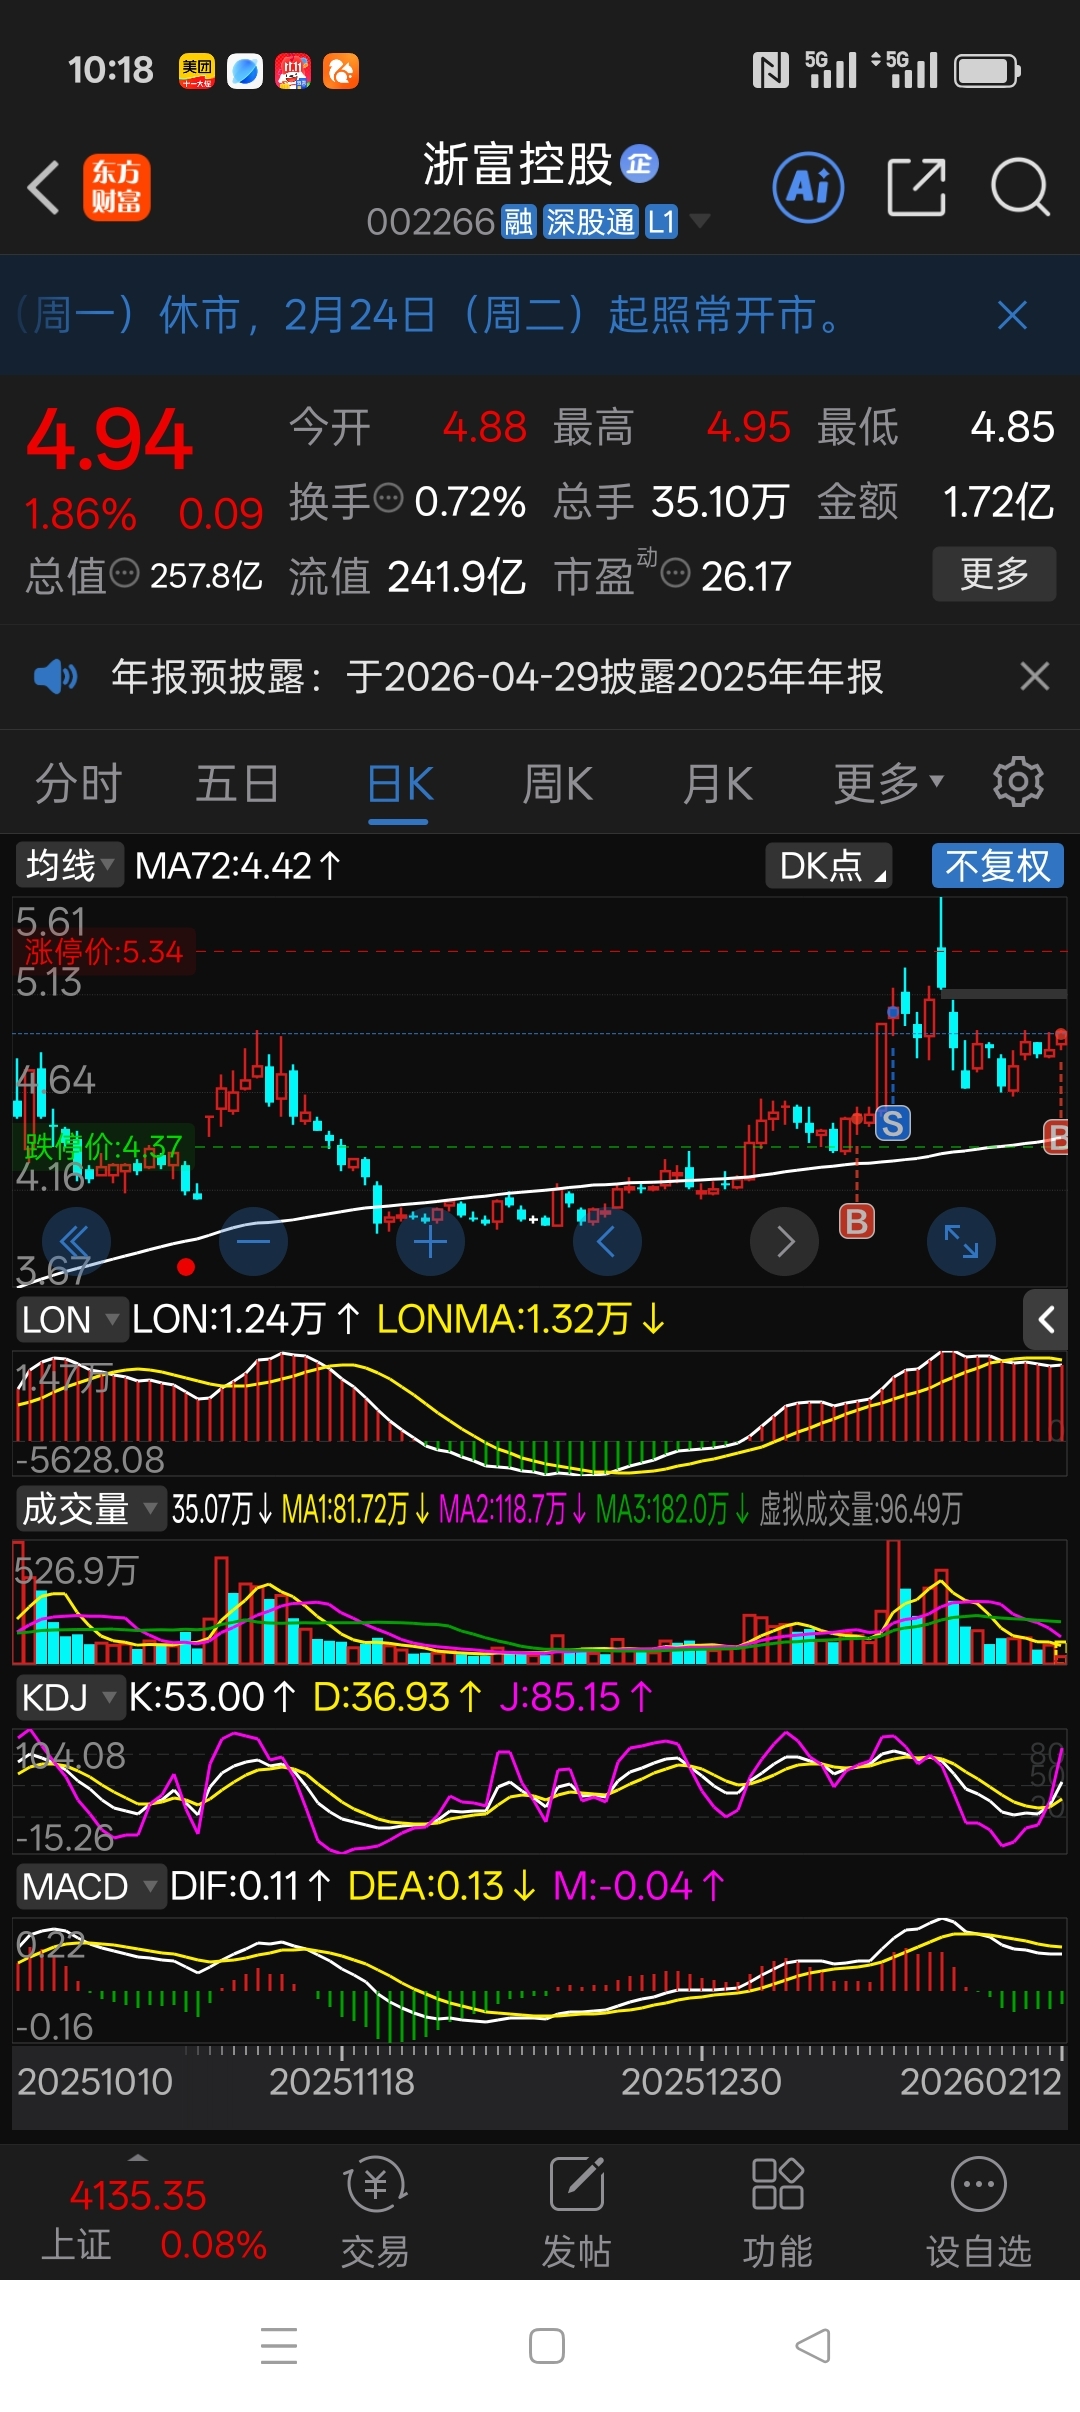The height and width of the screenshot is (2412, 1080).
Task: Open the 功能 functions icon
Action: point(777,2211)
